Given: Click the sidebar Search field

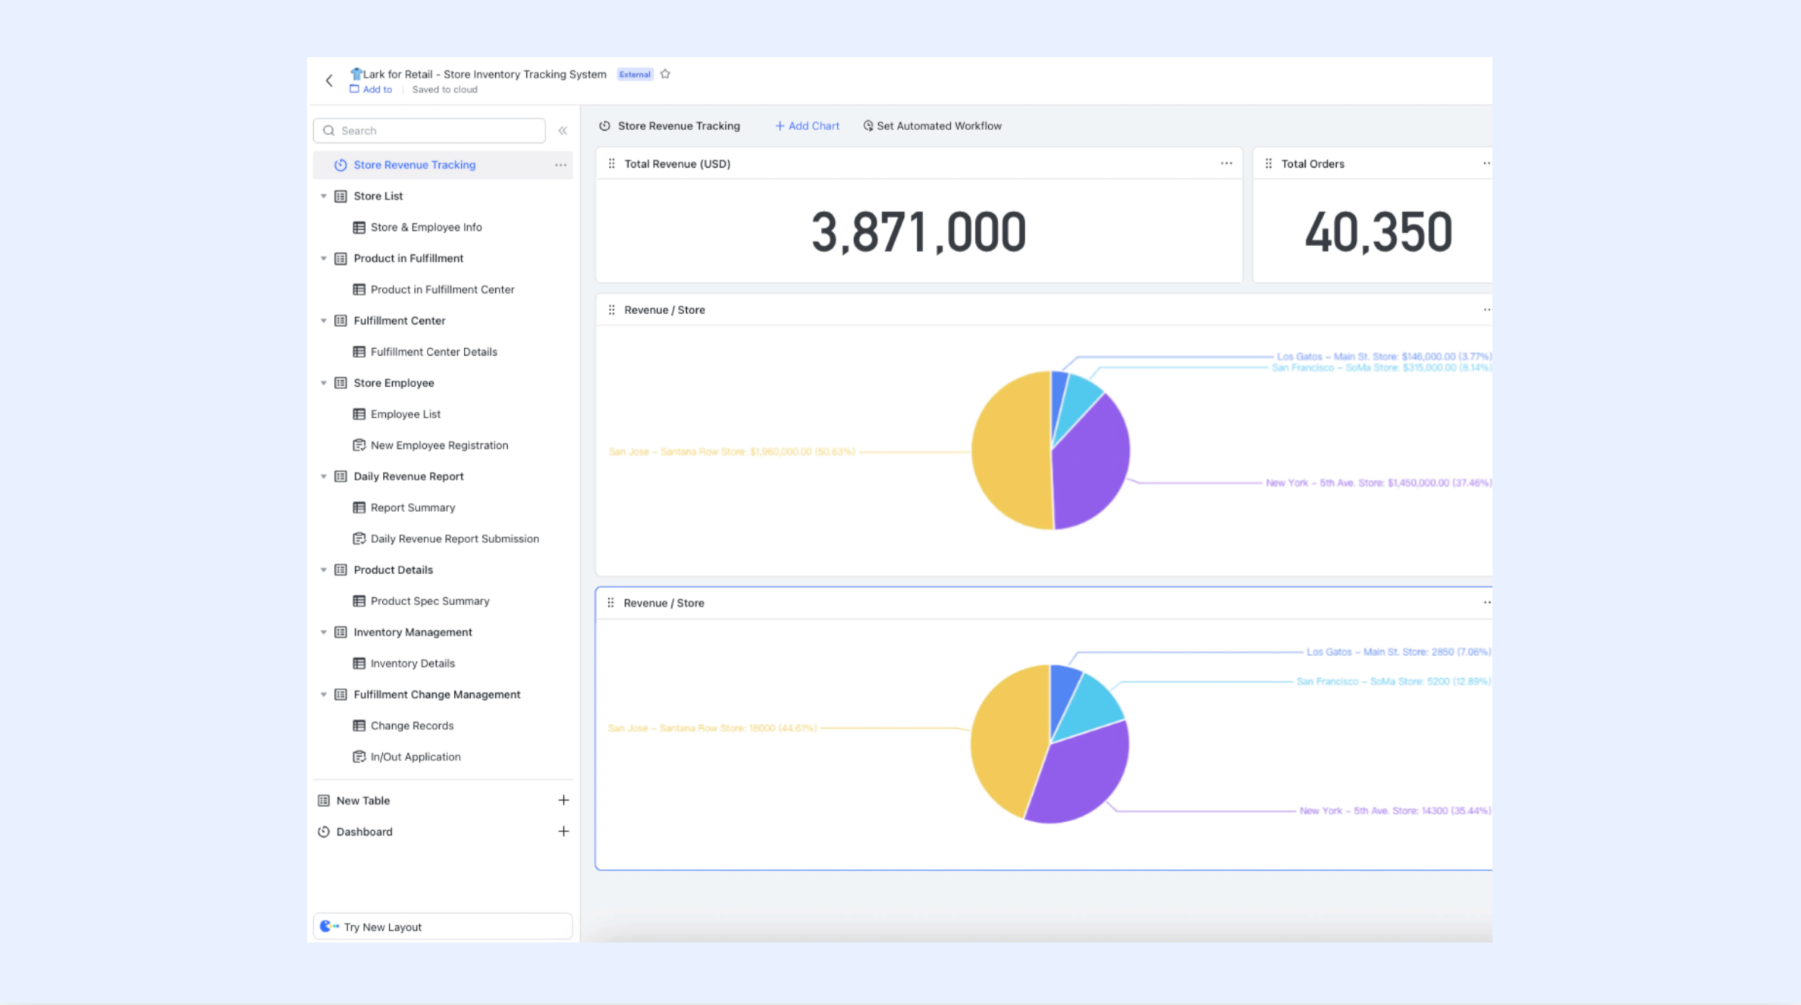Looking at the screenshot, I should (x=429, y=131).
